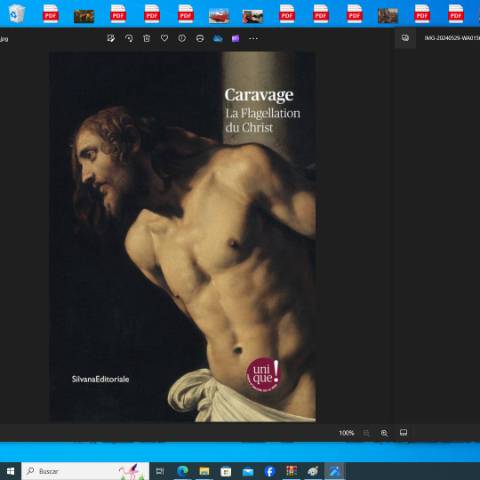Viewport: 480px width, 480px height.
Task: Show file info with the info icon
Action: 182,38
